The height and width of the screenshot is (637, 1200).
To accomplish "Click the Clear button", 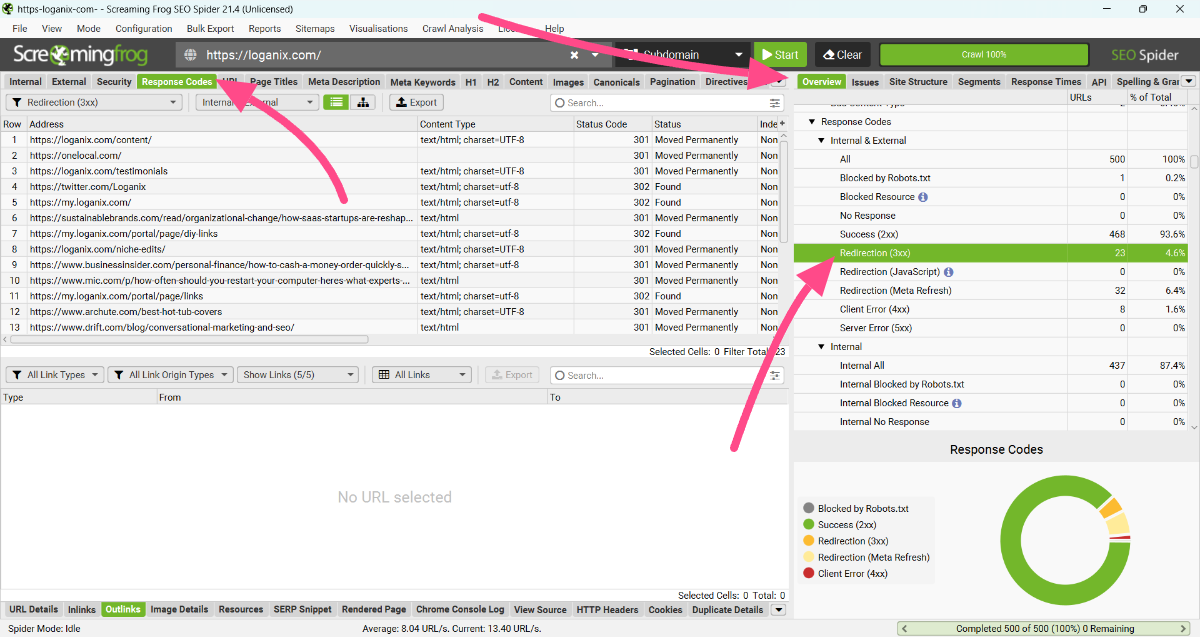I will tap(841, 55).
